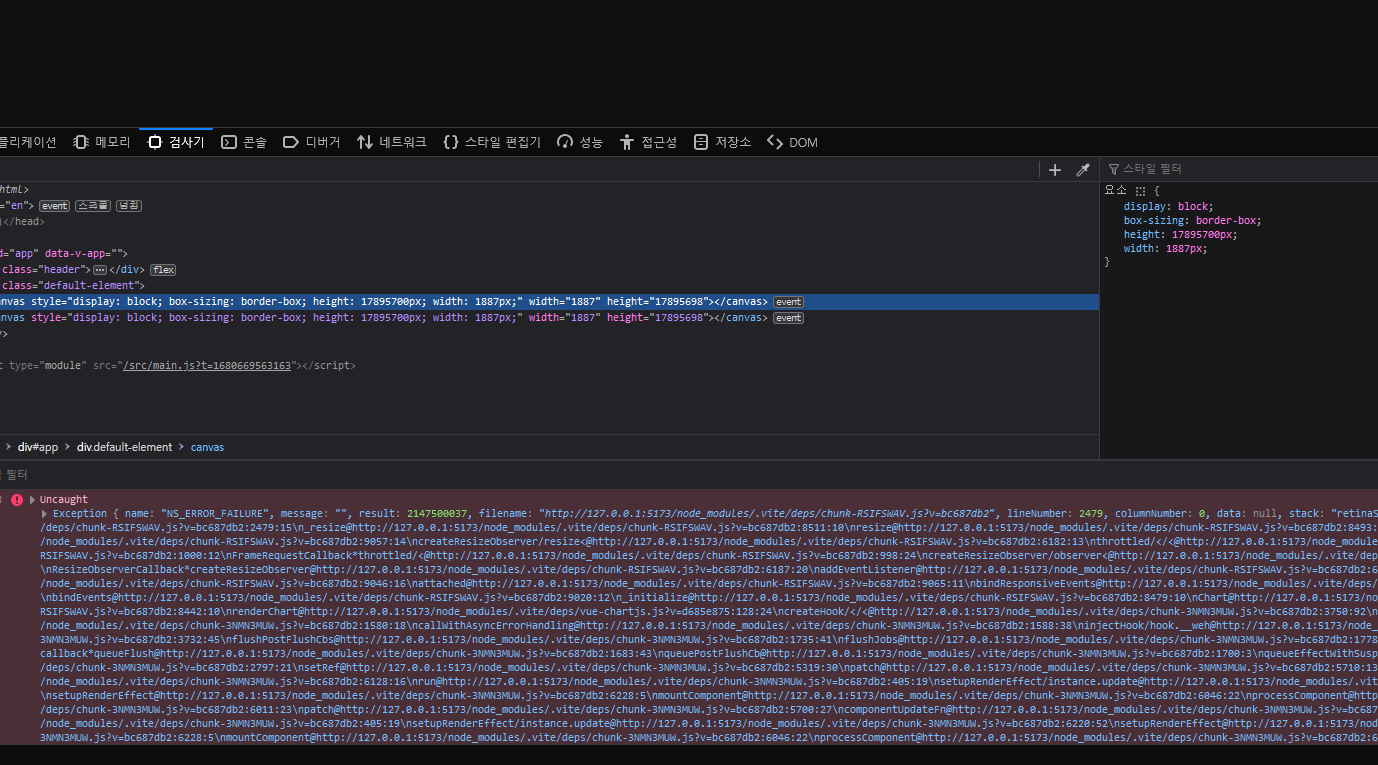
Task: Click the console prompt icon on 콘솔 tab
Action: (229, 142)
